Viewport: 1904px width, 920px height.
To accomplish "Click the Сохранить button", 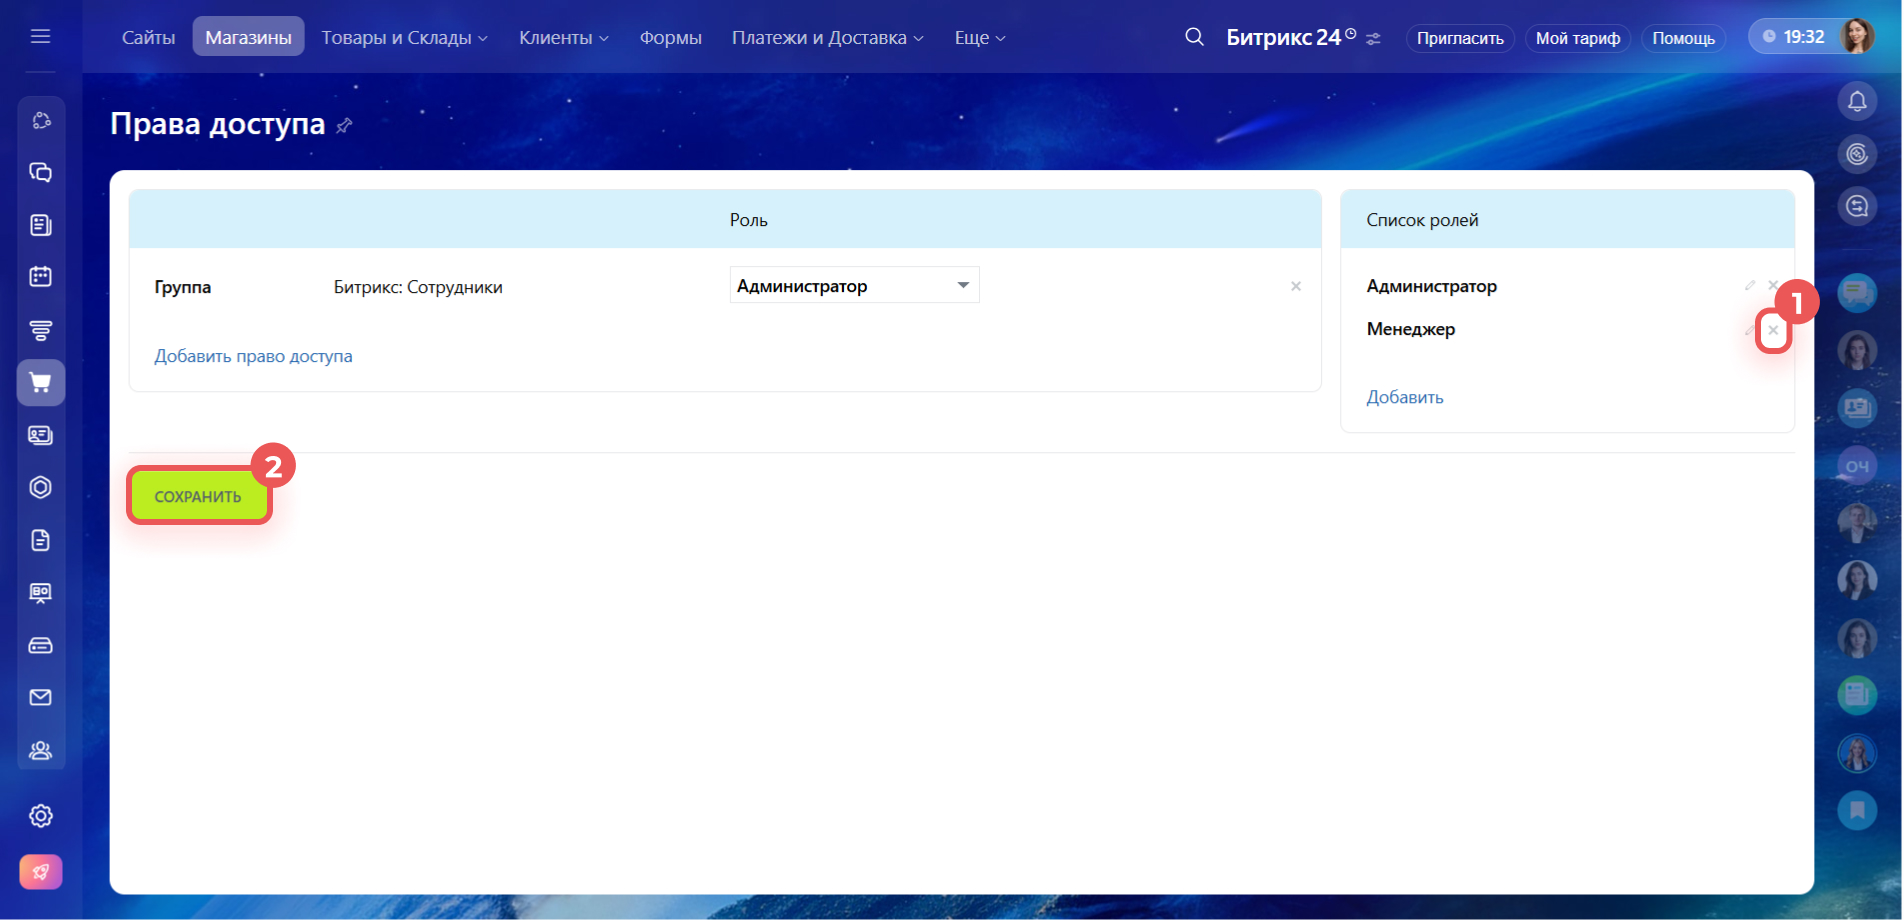I will (198, 497).
